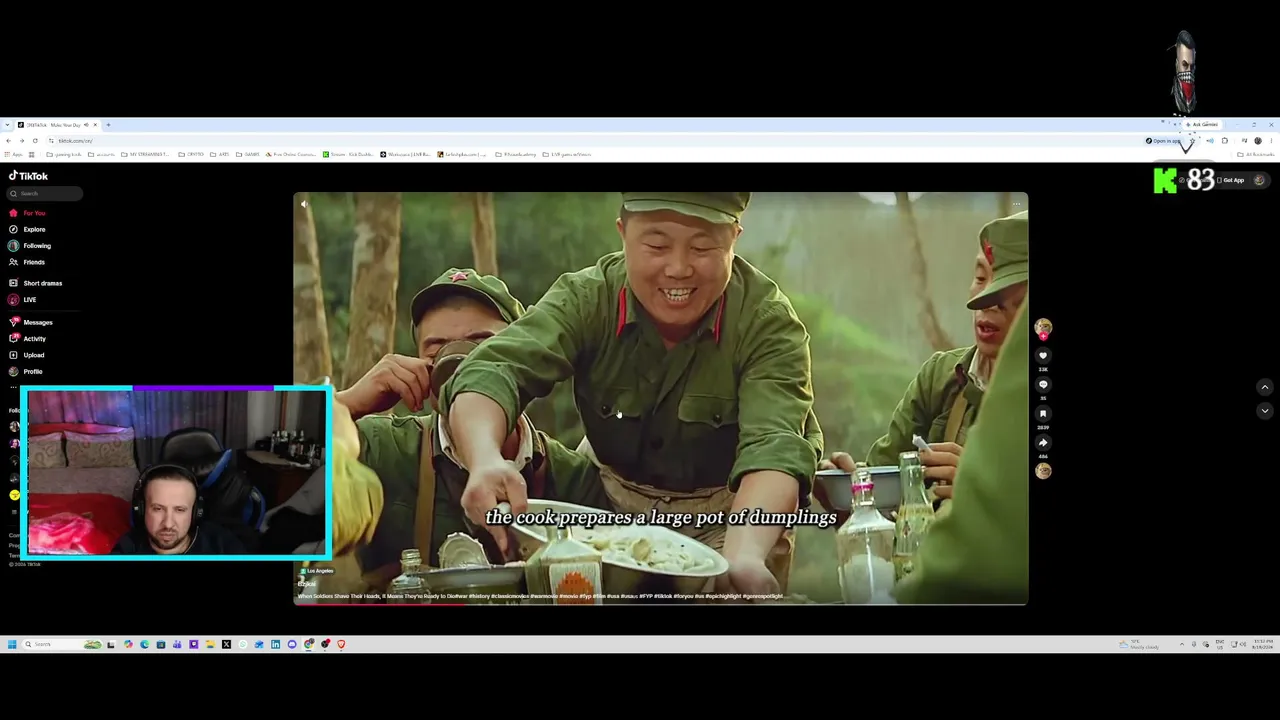Viewport: 1280px width, 720px height.
Task: Click the video progress bar
Action: [x=660, y=604]
